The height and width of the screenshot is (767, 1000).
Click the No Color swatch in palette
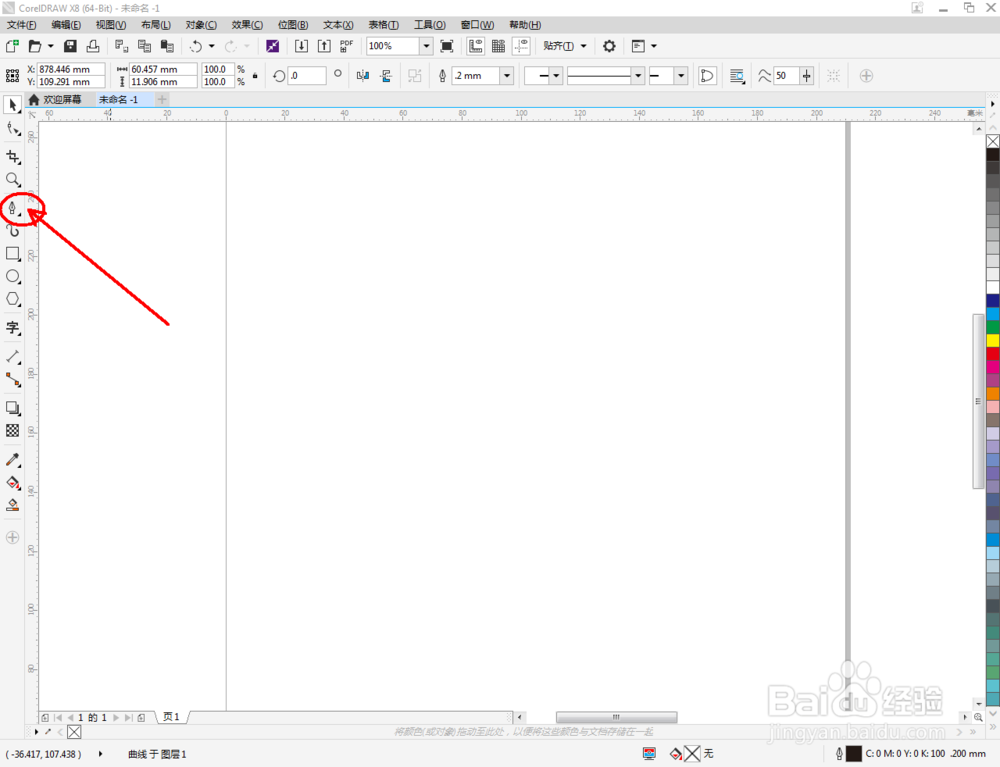pyautogui.click(x=993, y=141)
